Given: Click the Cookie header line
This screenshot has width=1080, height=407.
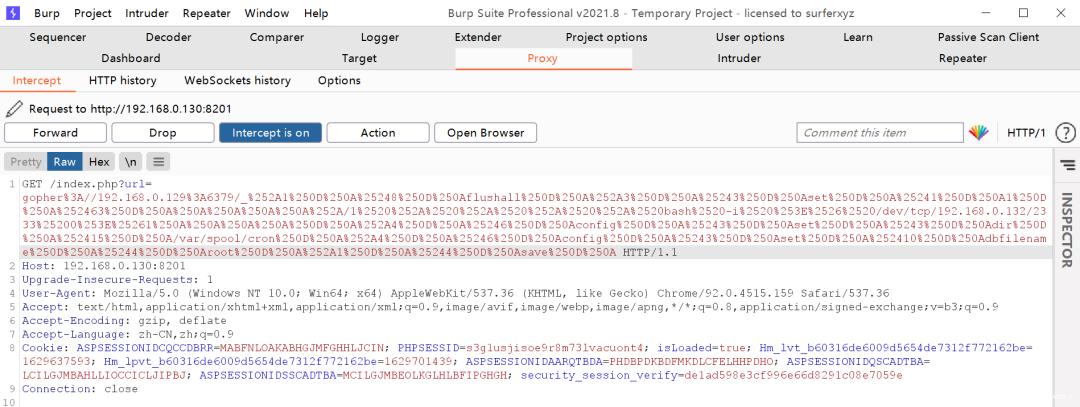Looking at the screenshot, I should pyautogui.click(x=527, y=362).
